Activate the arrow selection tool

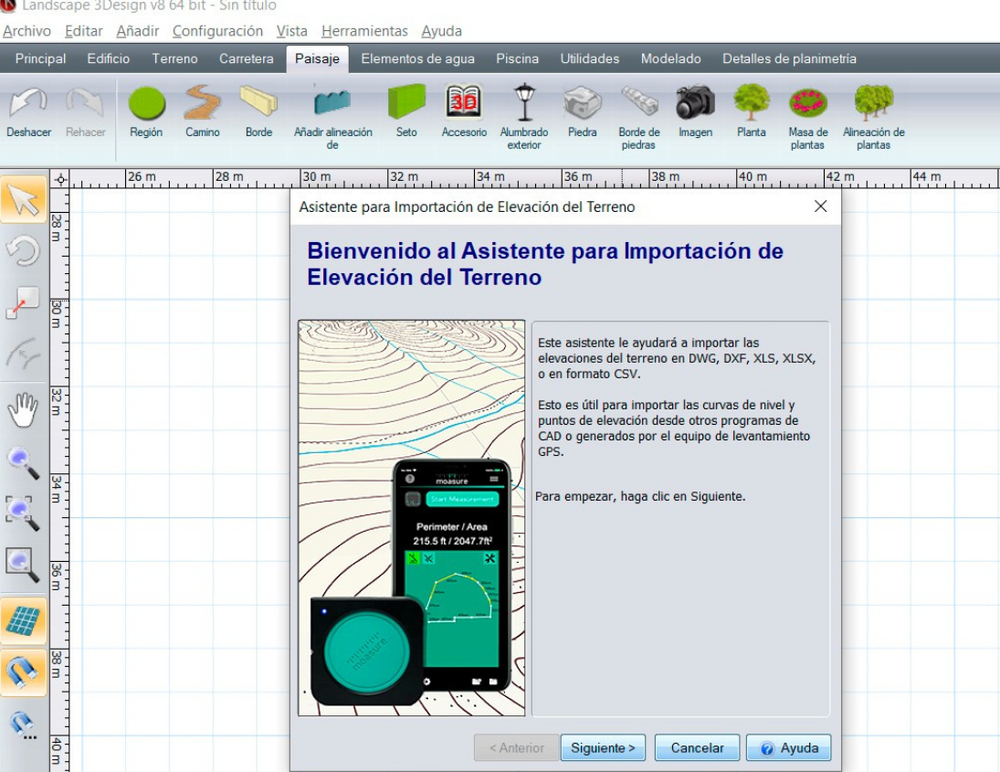[22, 199]
